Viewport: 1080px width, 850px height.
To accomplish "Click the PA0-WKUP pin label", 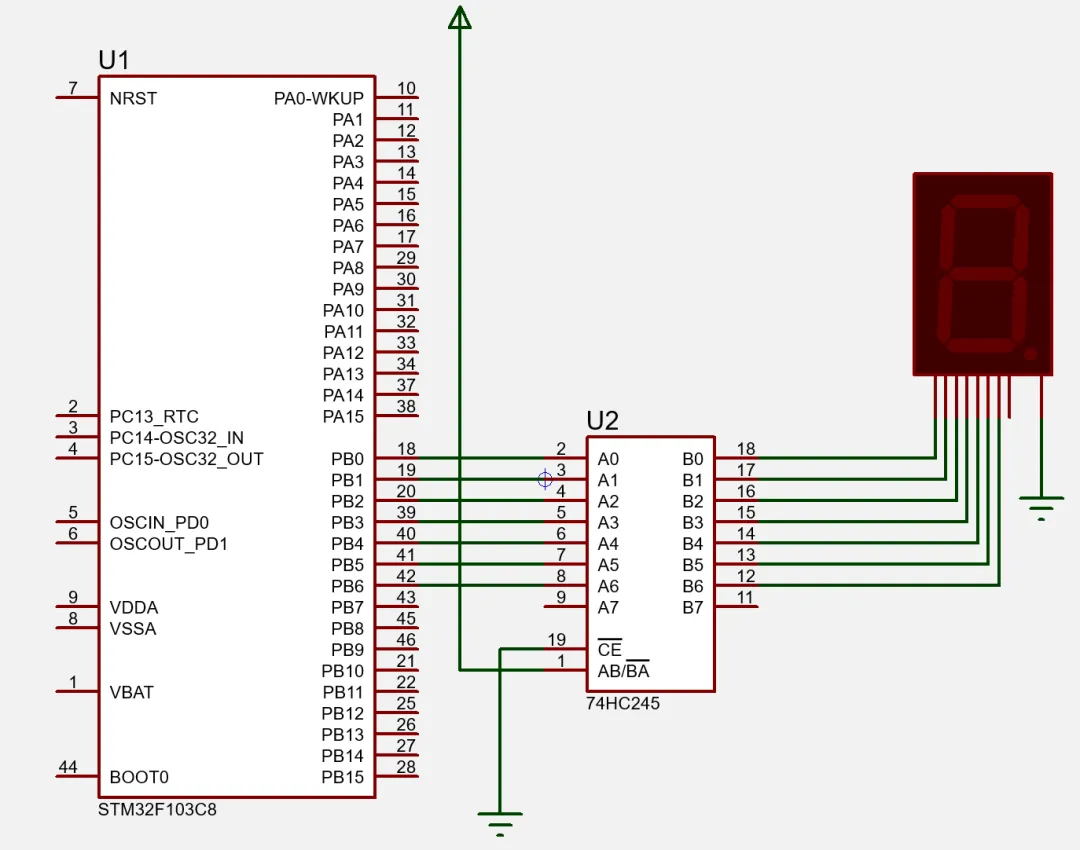I will click(319, 99).
